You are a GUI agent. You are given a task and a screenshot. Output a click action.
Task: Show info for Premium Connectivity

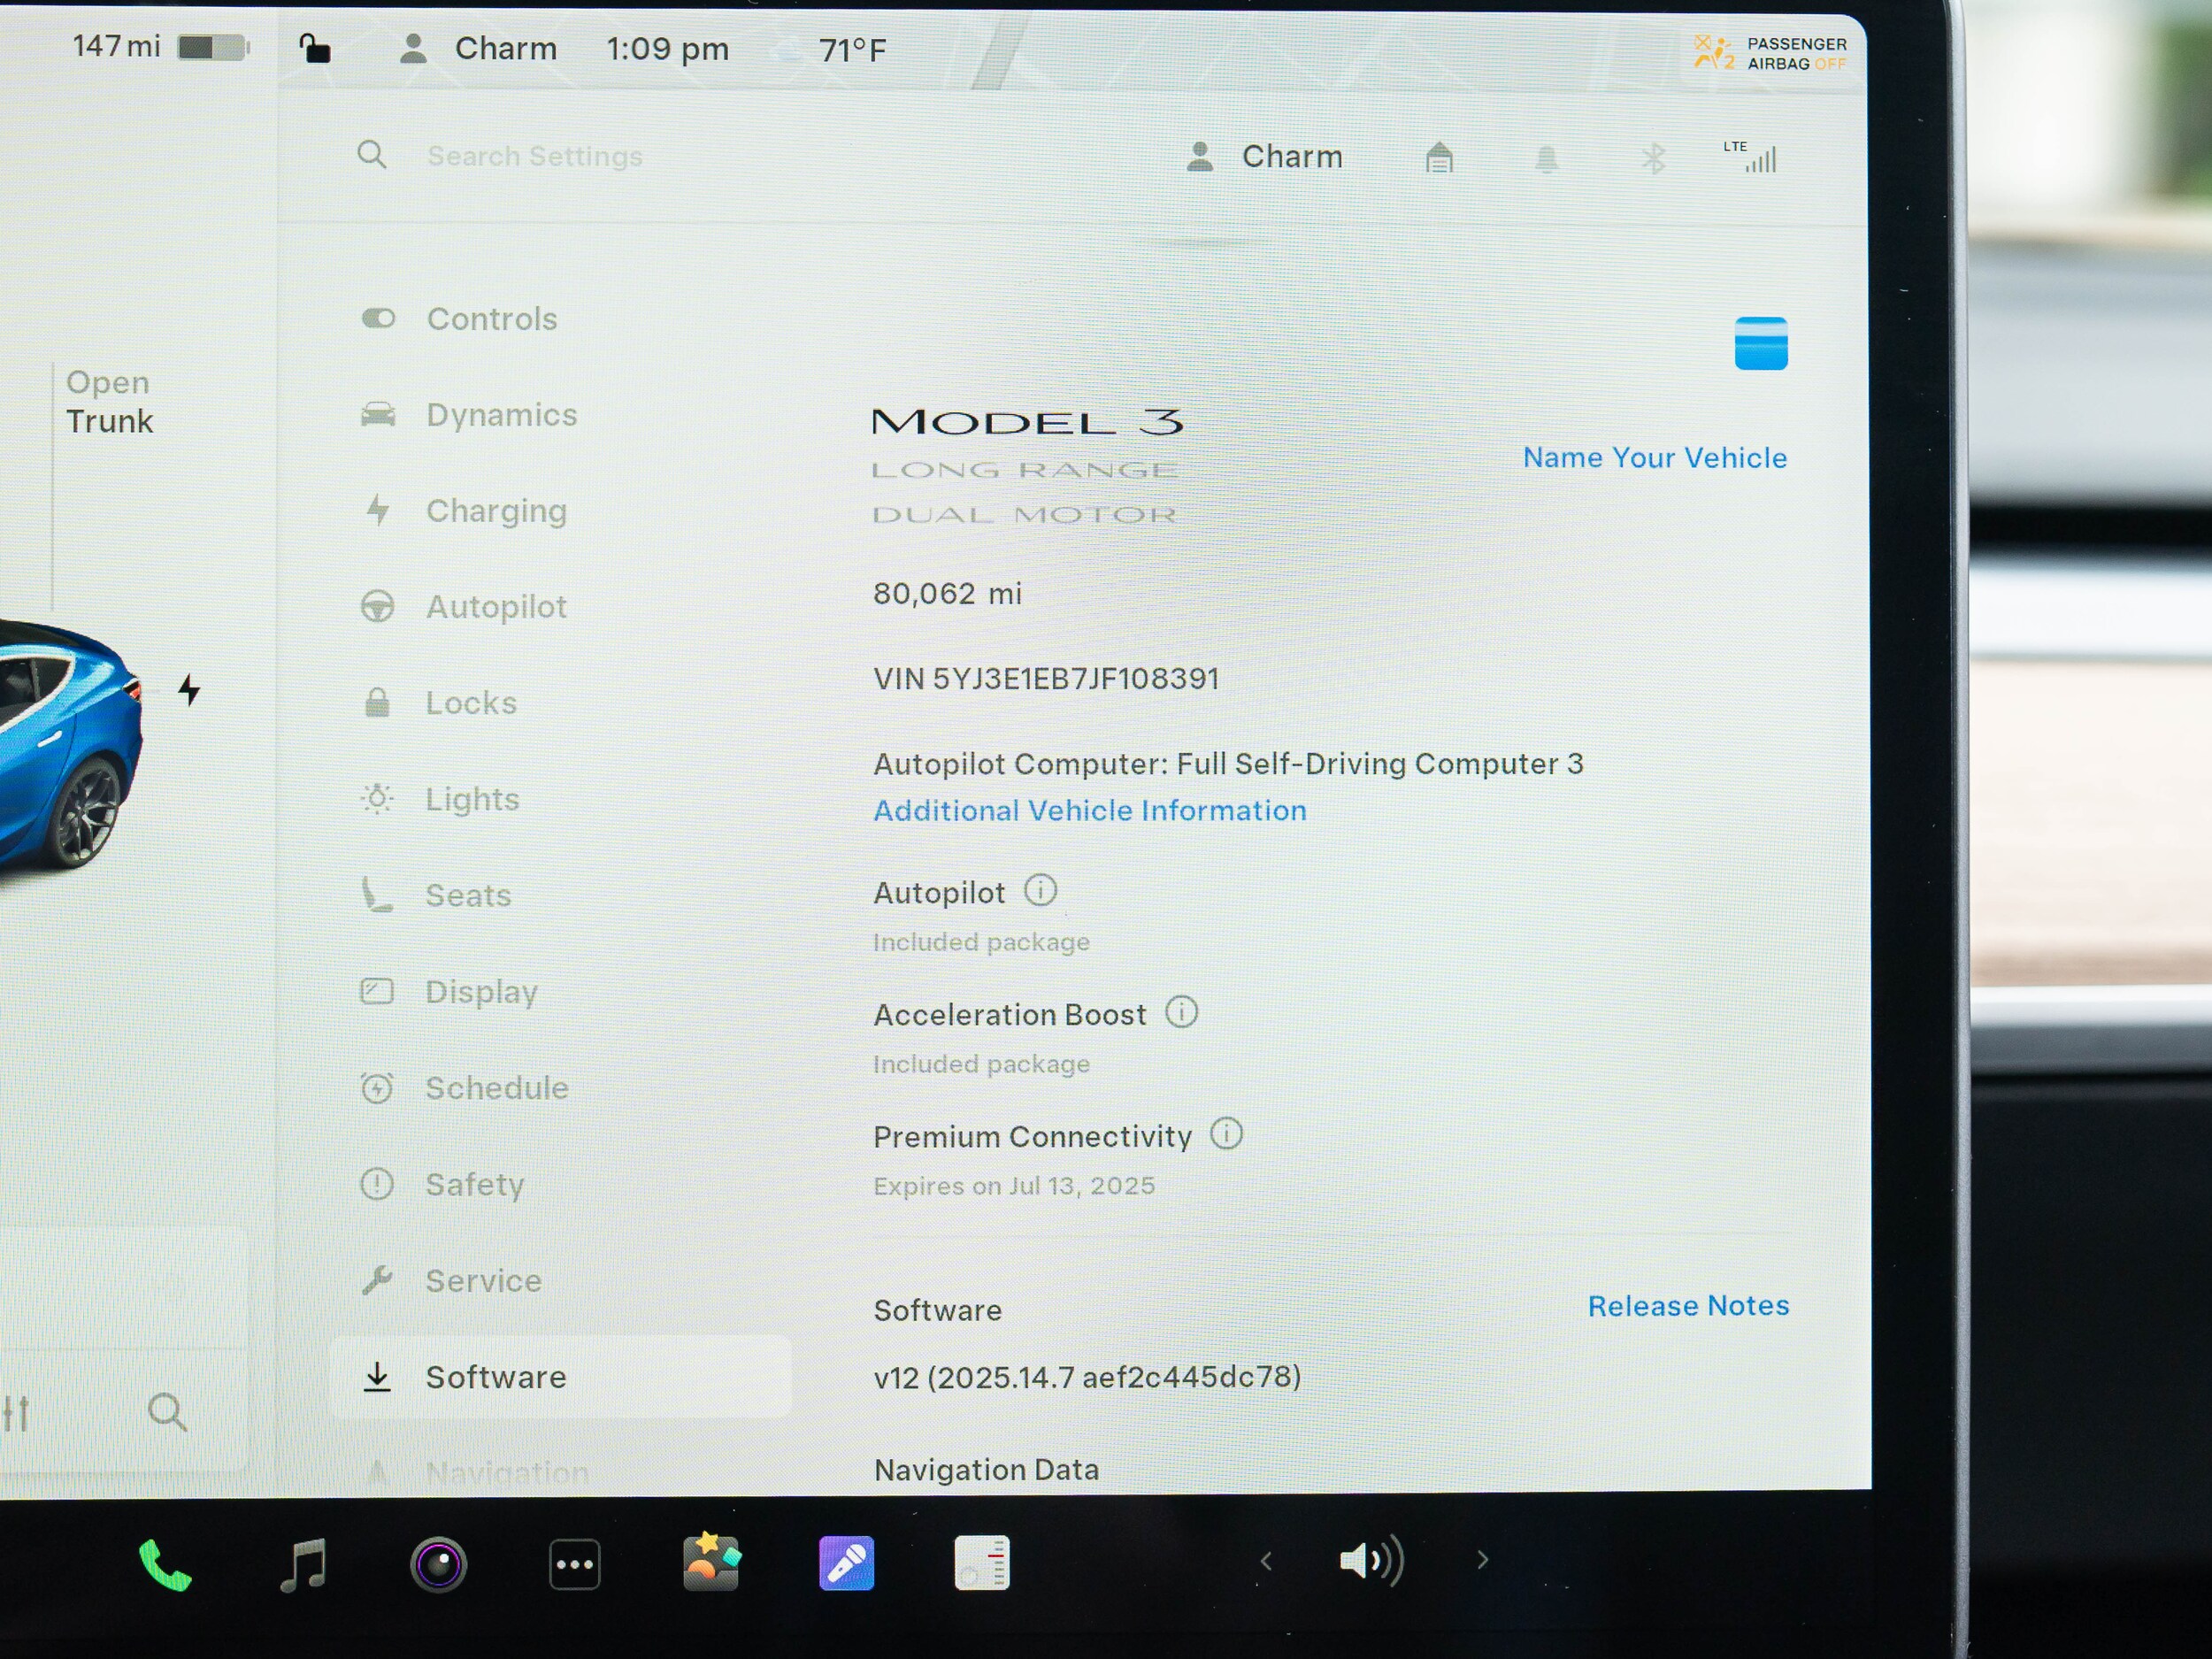click(x=1226, y=1134)
